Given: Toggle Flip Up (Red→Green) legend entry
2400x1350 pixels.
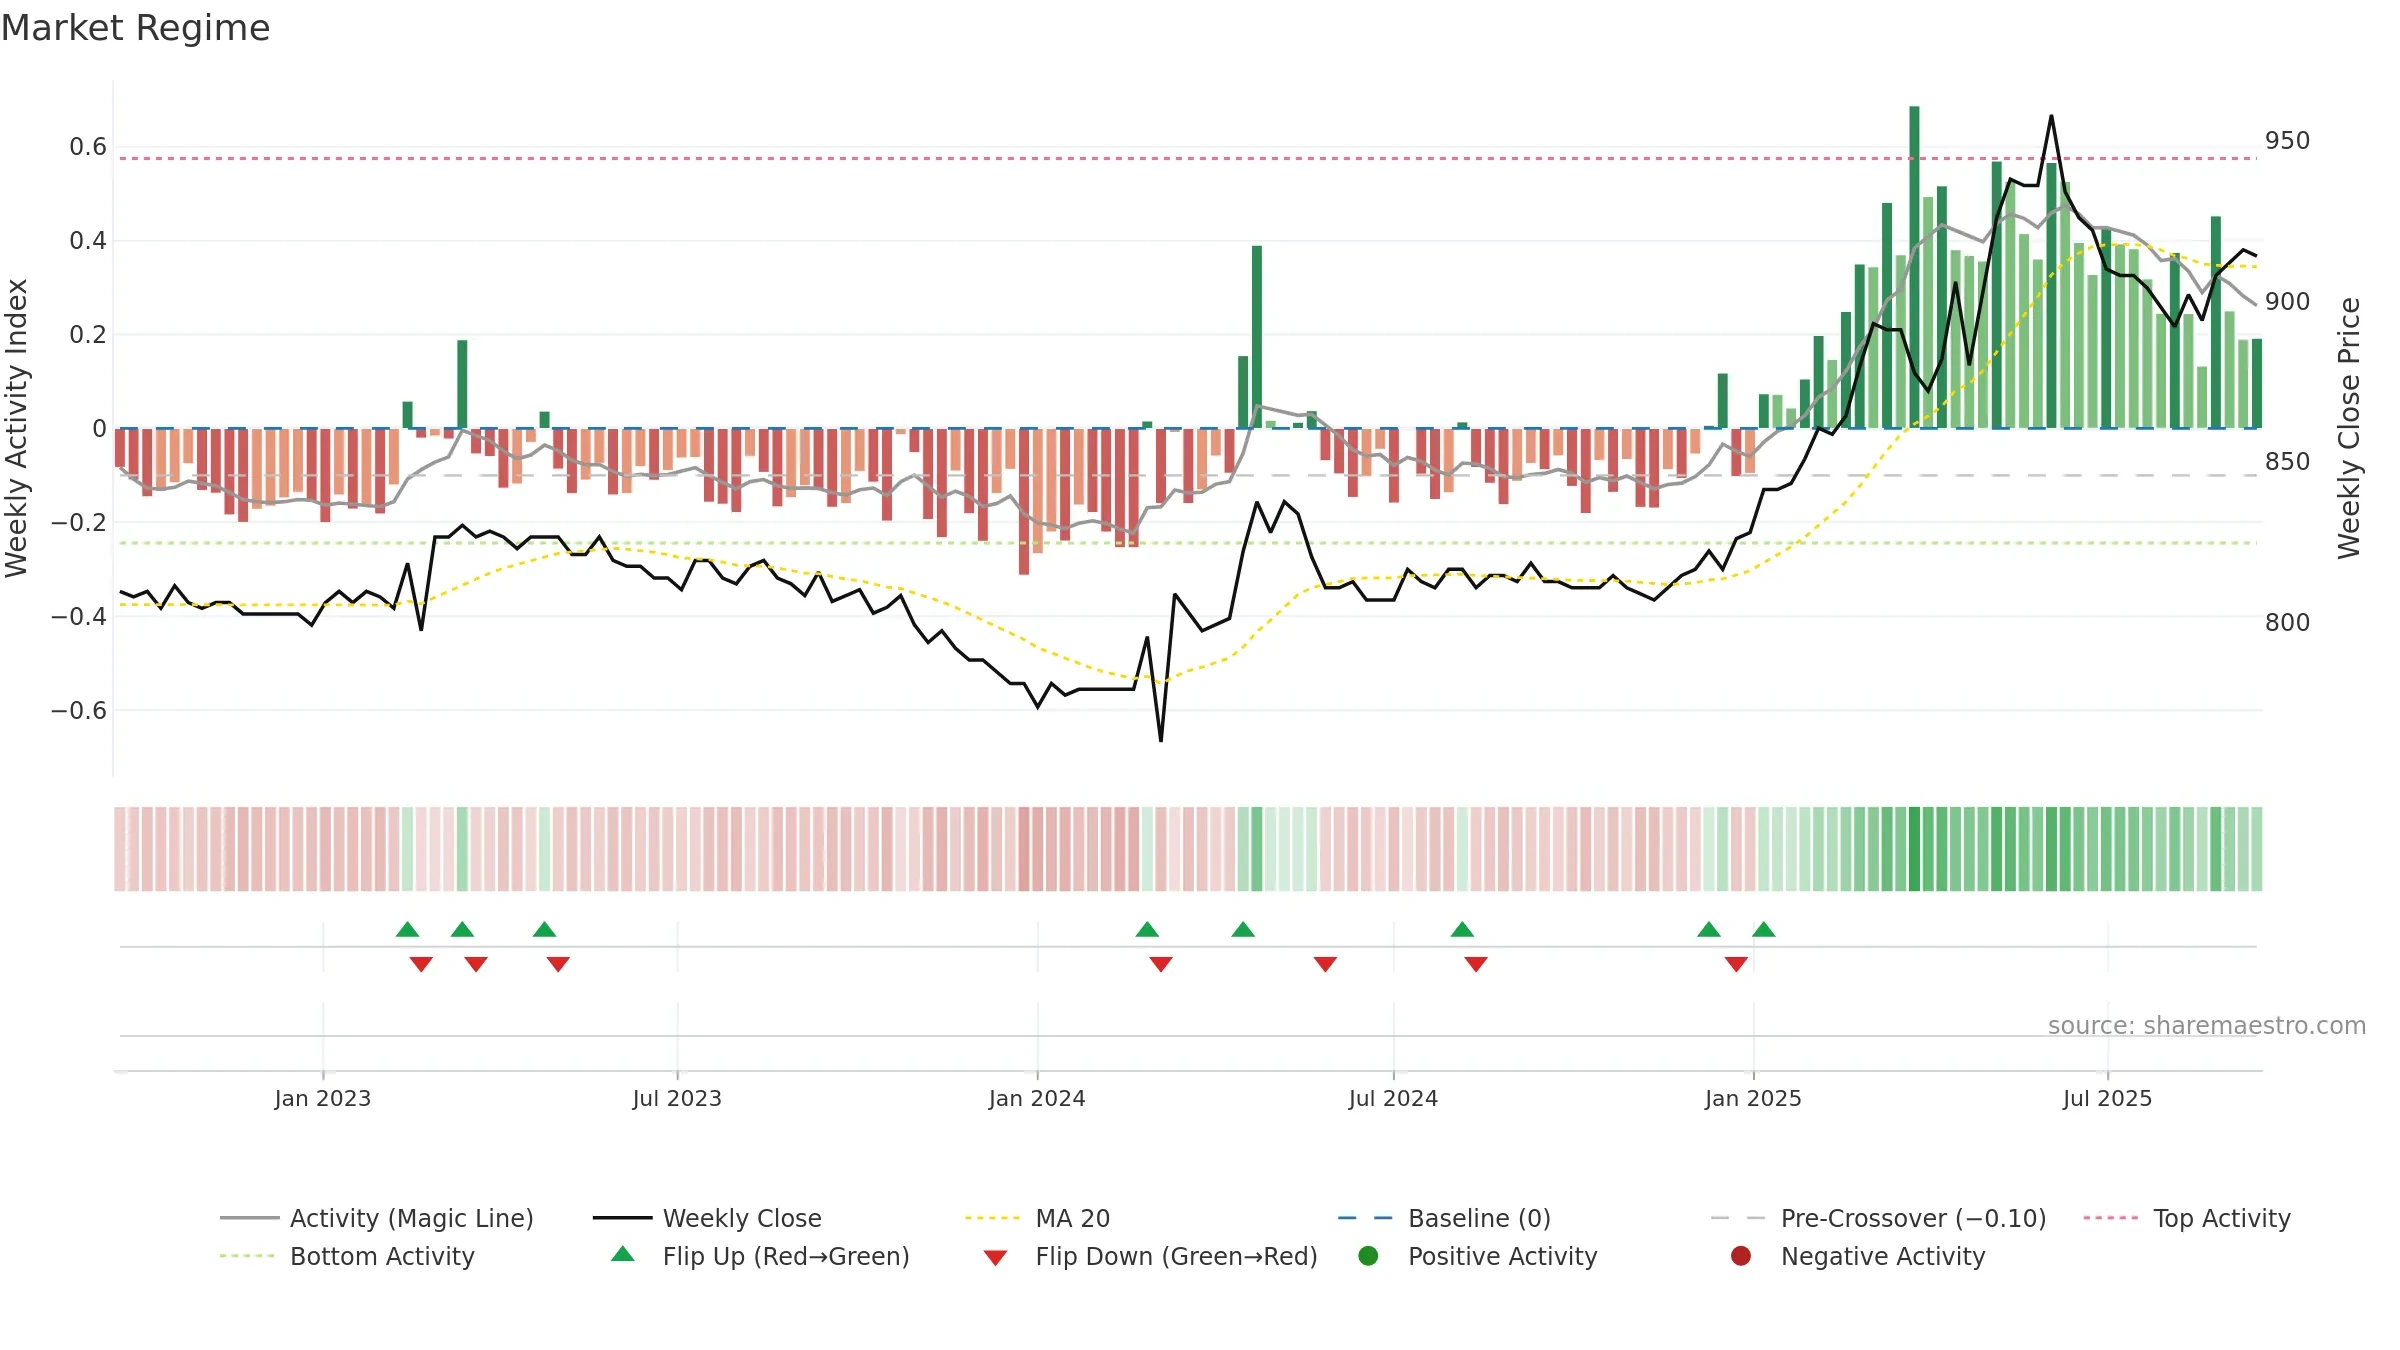Looking at the screenshot, I should (x=760, y=1256).
